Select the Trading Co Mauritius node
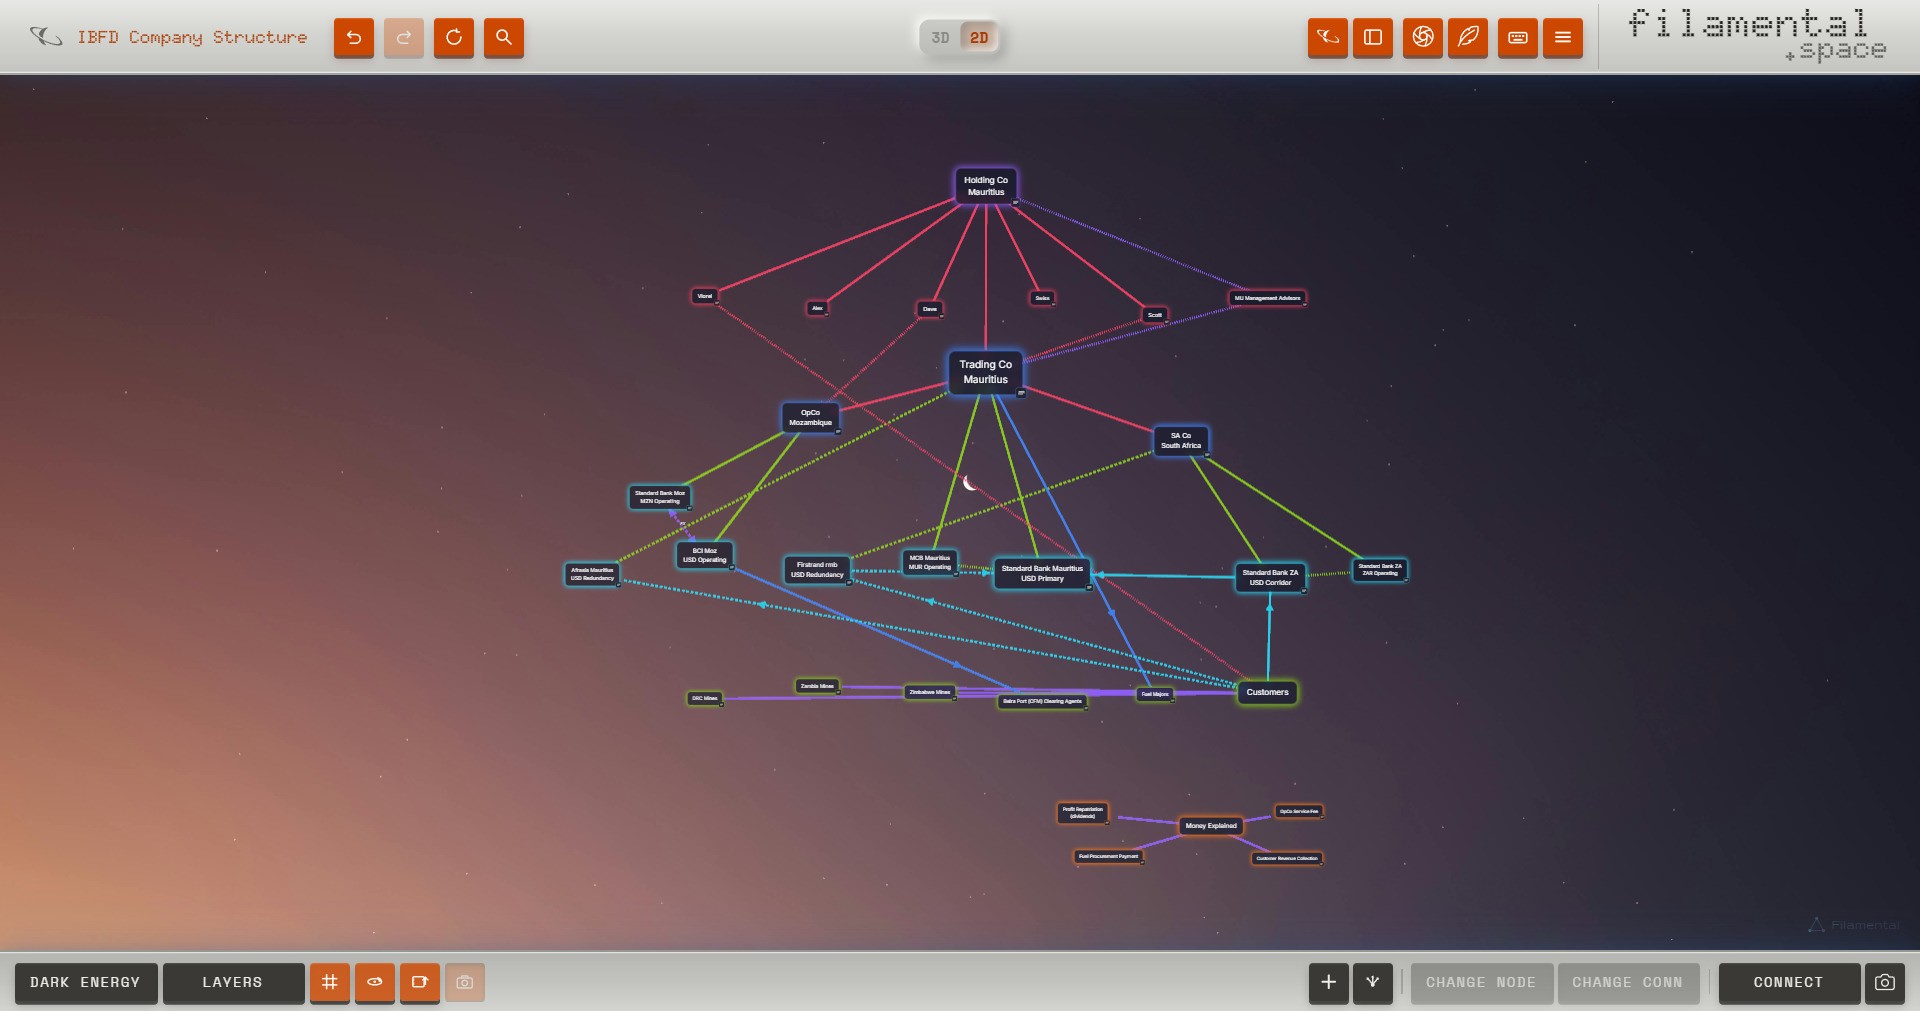This screenshot has width=1920, height=1011. 986,372
